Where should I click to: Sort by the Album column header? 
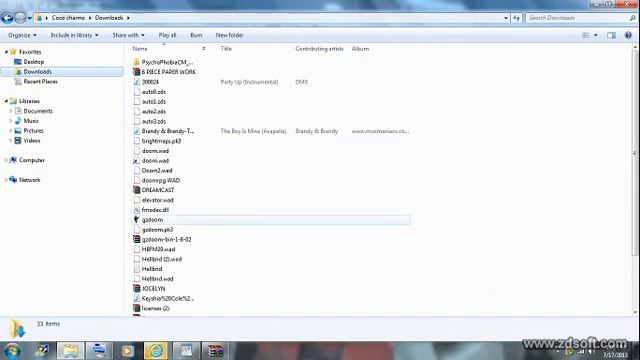click(x=360, y=49)
